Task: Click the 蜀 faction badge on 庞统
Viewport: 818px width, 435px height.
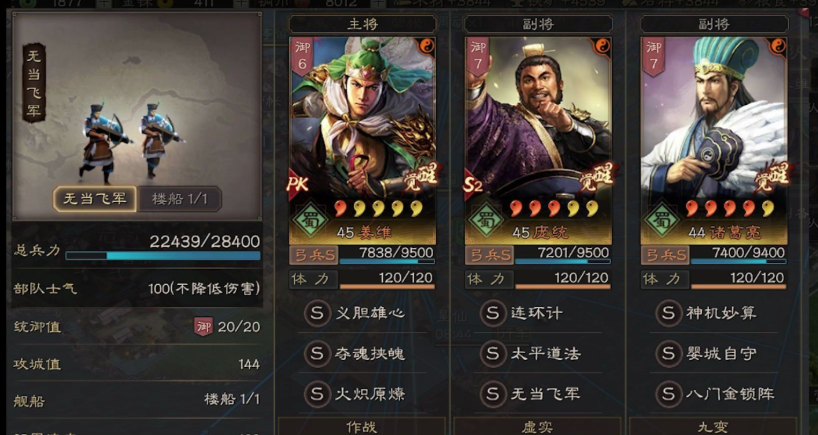Action: [486, 220]
